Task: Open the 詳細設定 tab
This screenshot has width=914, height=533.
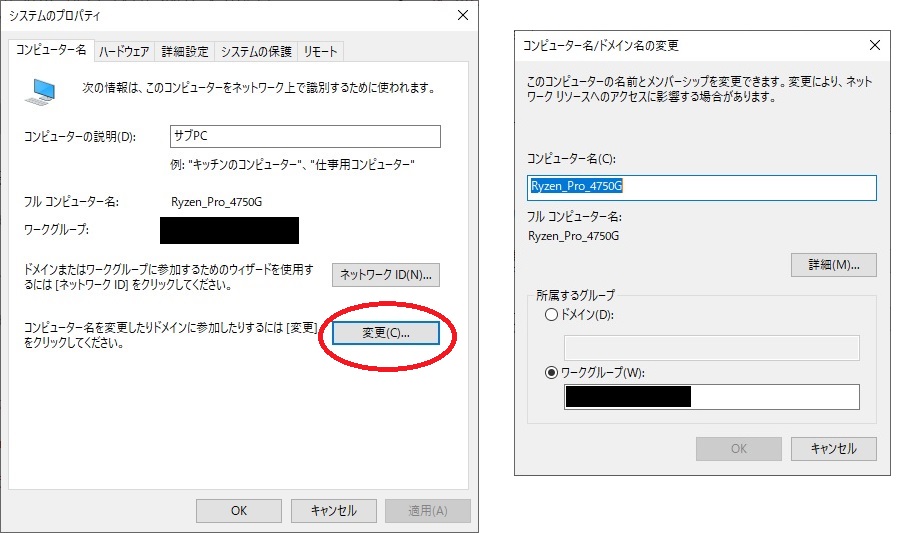Action: tap(185, 52)
